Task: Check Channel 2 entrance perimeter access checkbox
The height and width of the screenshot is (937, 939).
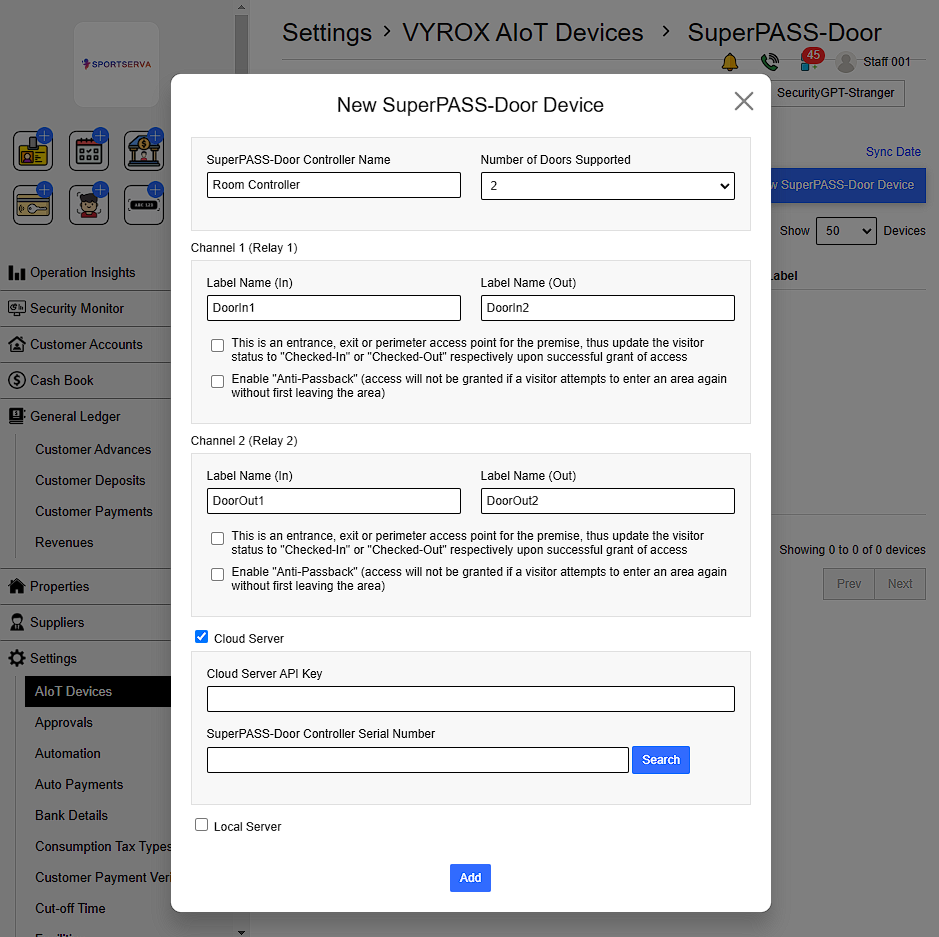Action: 217,538
